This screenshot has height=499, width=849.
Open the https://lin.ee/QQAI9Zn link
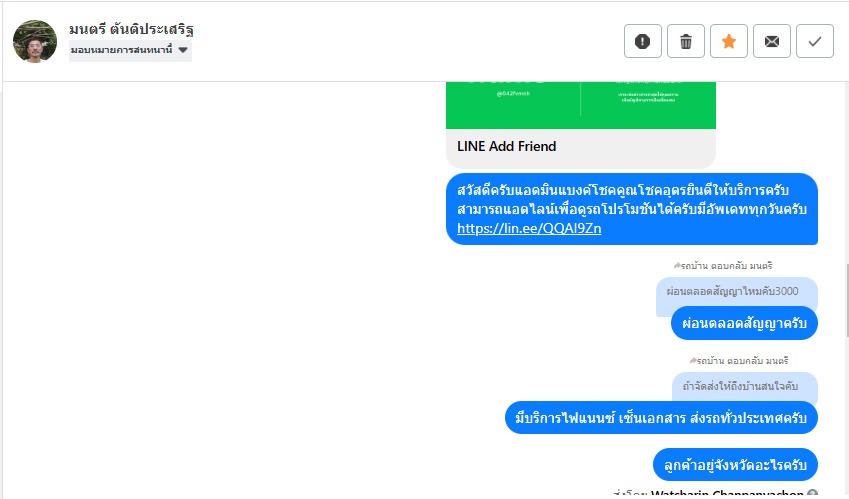tap(529, 228)
